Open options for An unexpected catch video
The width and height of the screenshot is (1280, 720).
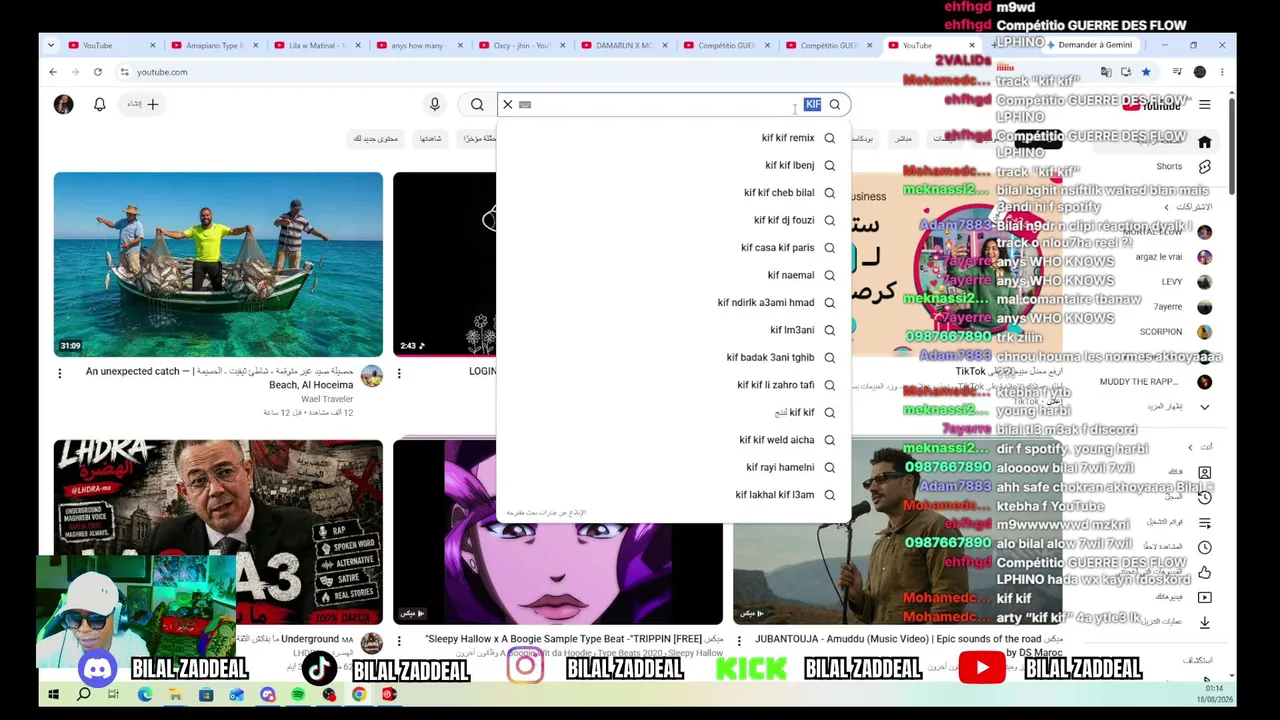pos(59,373)
